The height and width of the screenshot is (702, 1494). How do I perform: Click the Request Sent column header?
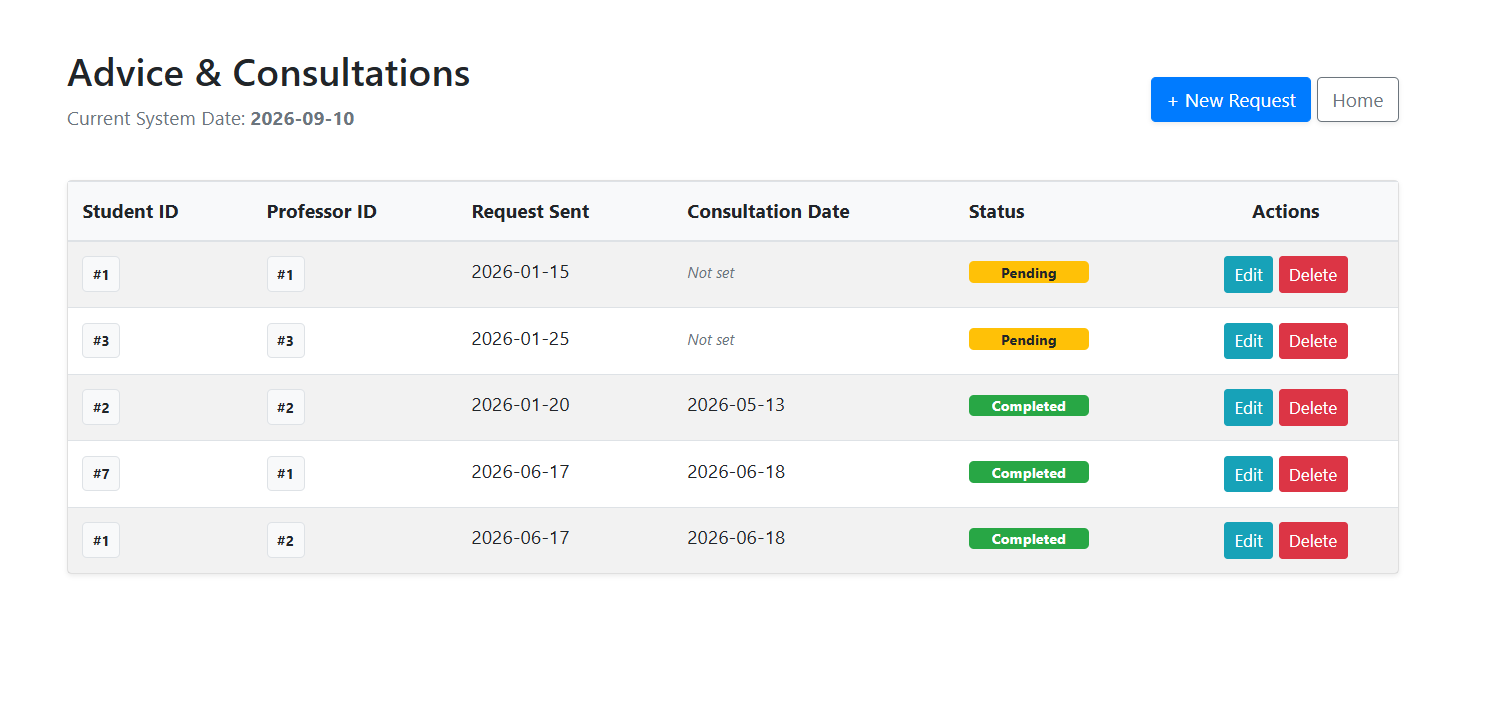(x=530, y=212)
